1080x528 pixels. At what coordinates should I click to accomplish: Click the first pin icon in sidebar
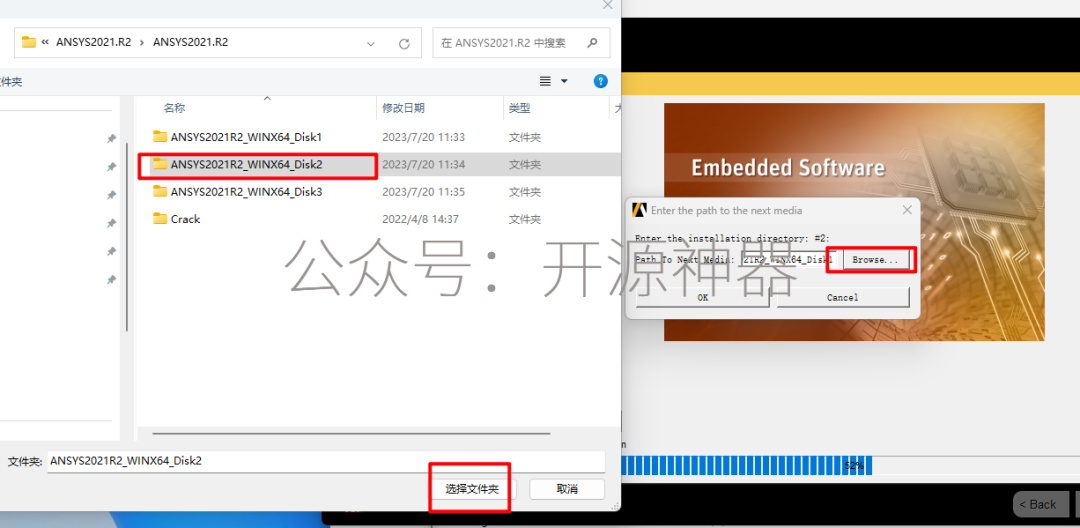(111, 138)
